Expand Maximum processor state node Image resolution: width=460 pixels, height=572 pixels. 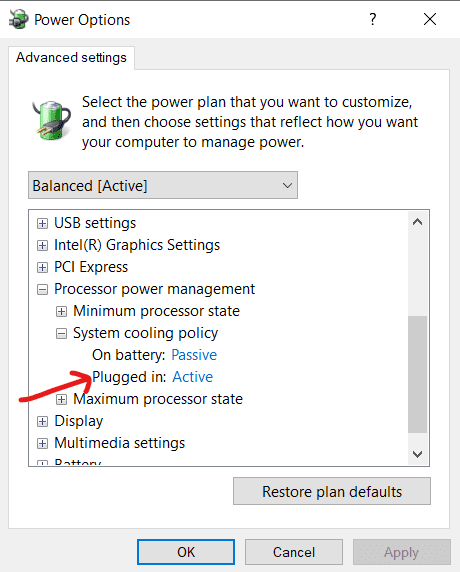pos(61,399)
